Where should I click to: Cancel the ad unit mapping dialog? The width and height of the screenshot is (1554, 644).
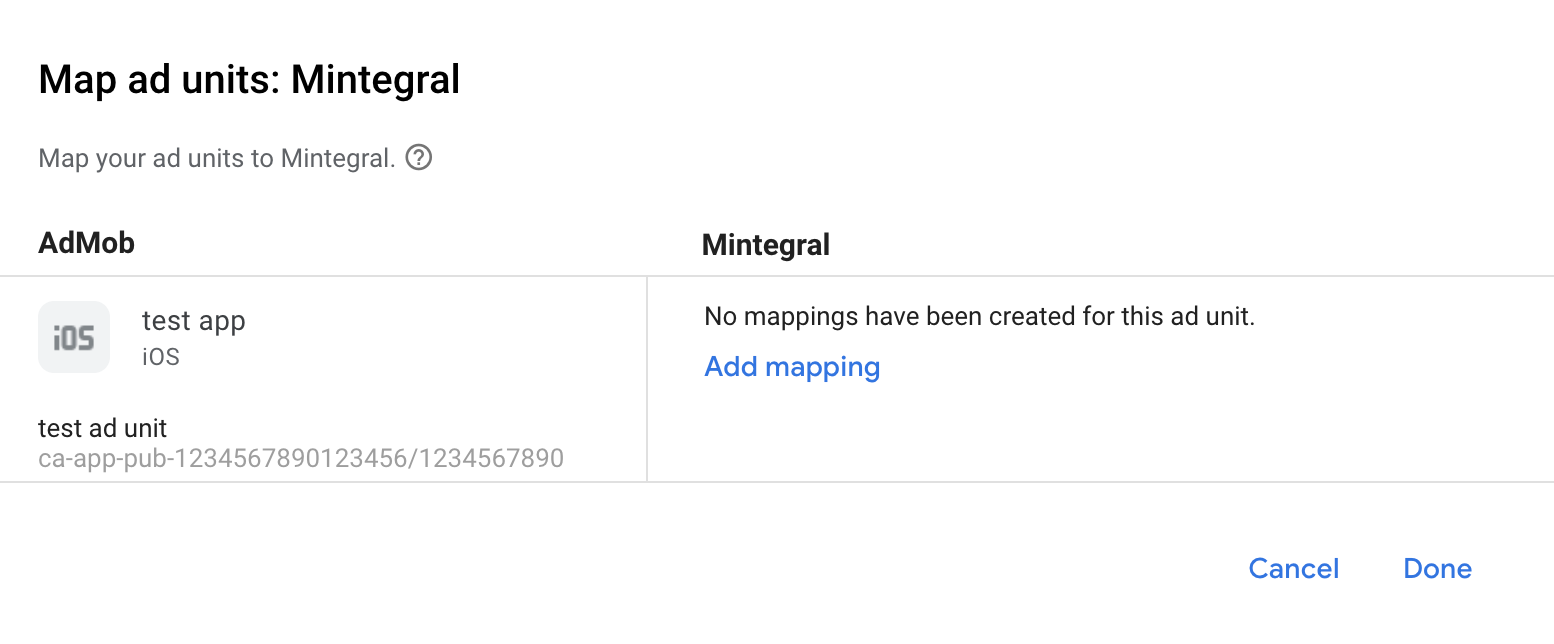pyautogui.click(x=1293, y=568)
